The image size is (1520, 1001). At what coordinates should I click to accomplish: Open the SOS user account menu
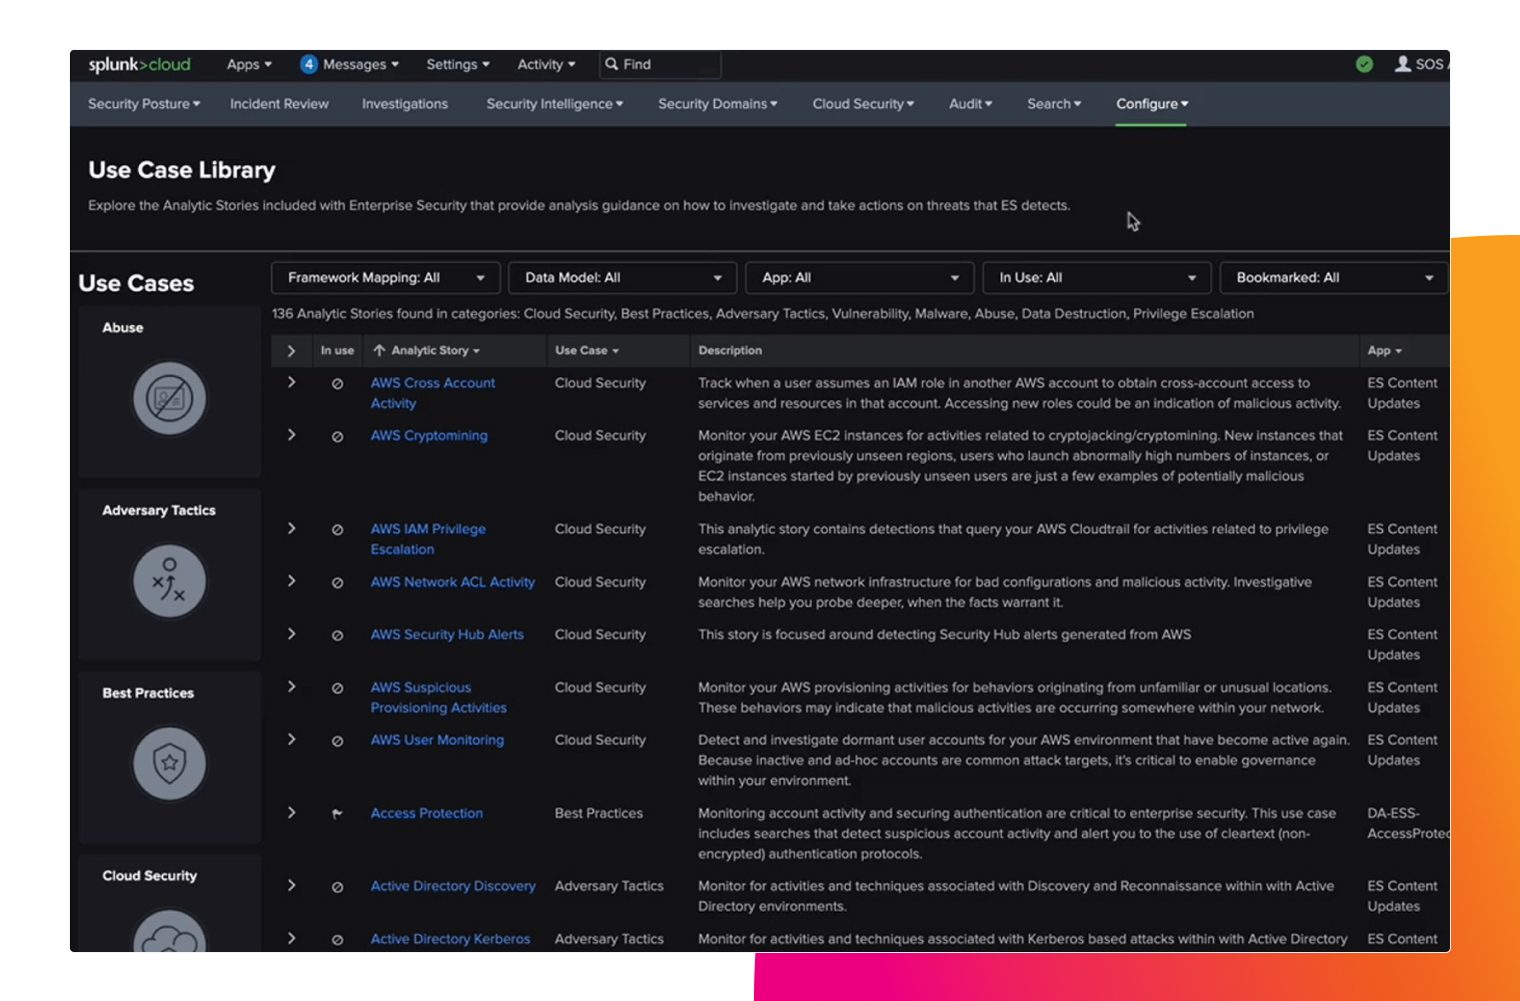click(1420, 64)
